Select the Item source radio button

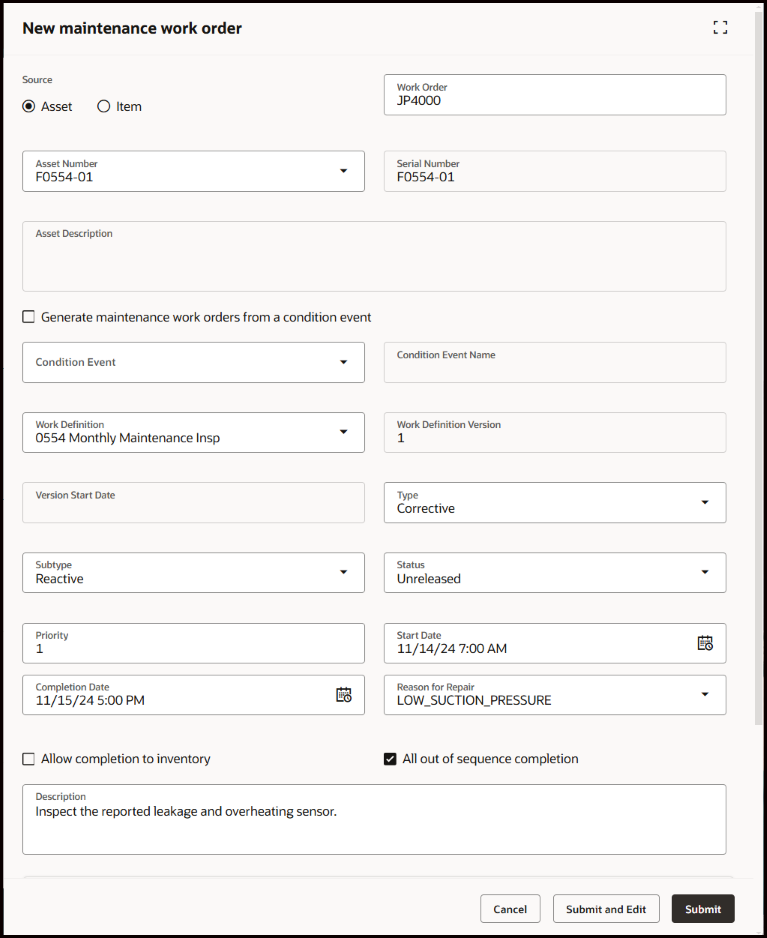point(104,106)
